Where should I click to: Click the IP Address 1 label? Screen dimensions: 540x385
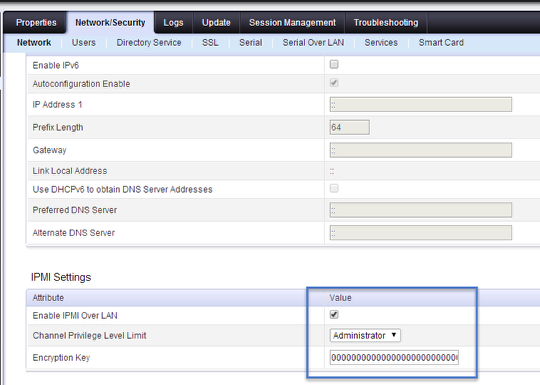click(57, 105)
